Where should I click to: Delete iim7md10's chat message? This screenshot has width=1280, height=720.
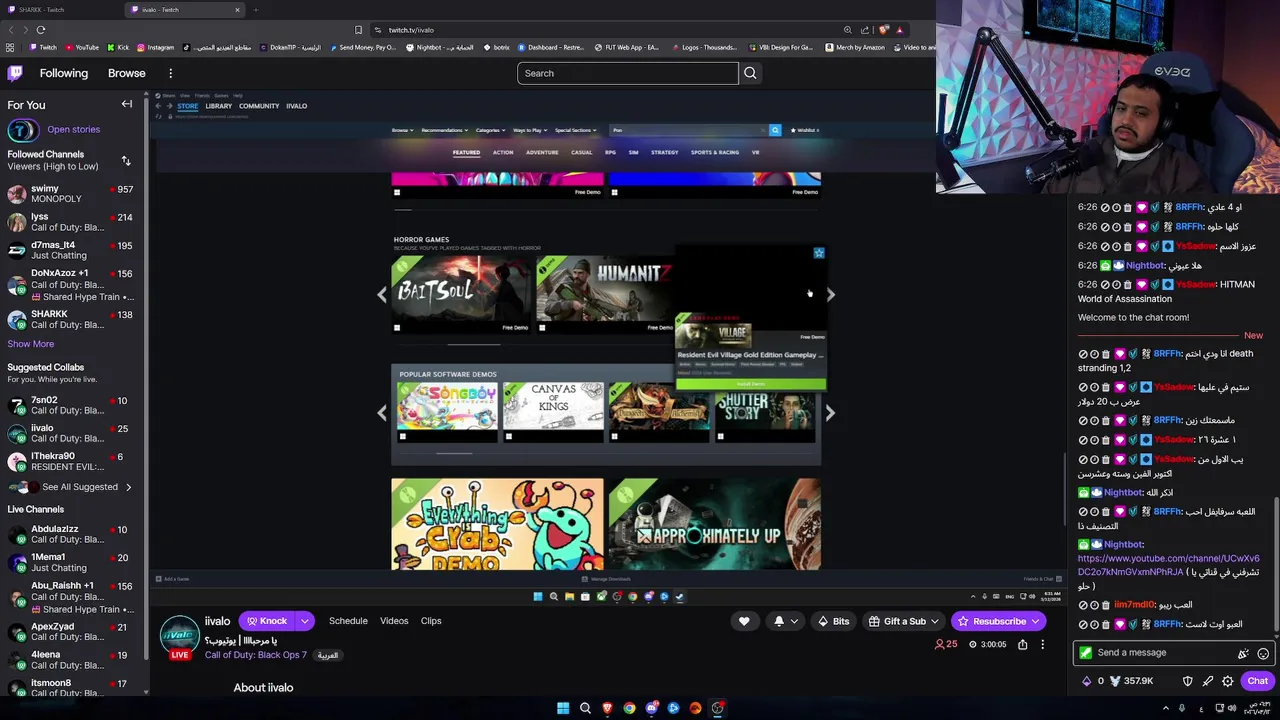pos(1105,605)
